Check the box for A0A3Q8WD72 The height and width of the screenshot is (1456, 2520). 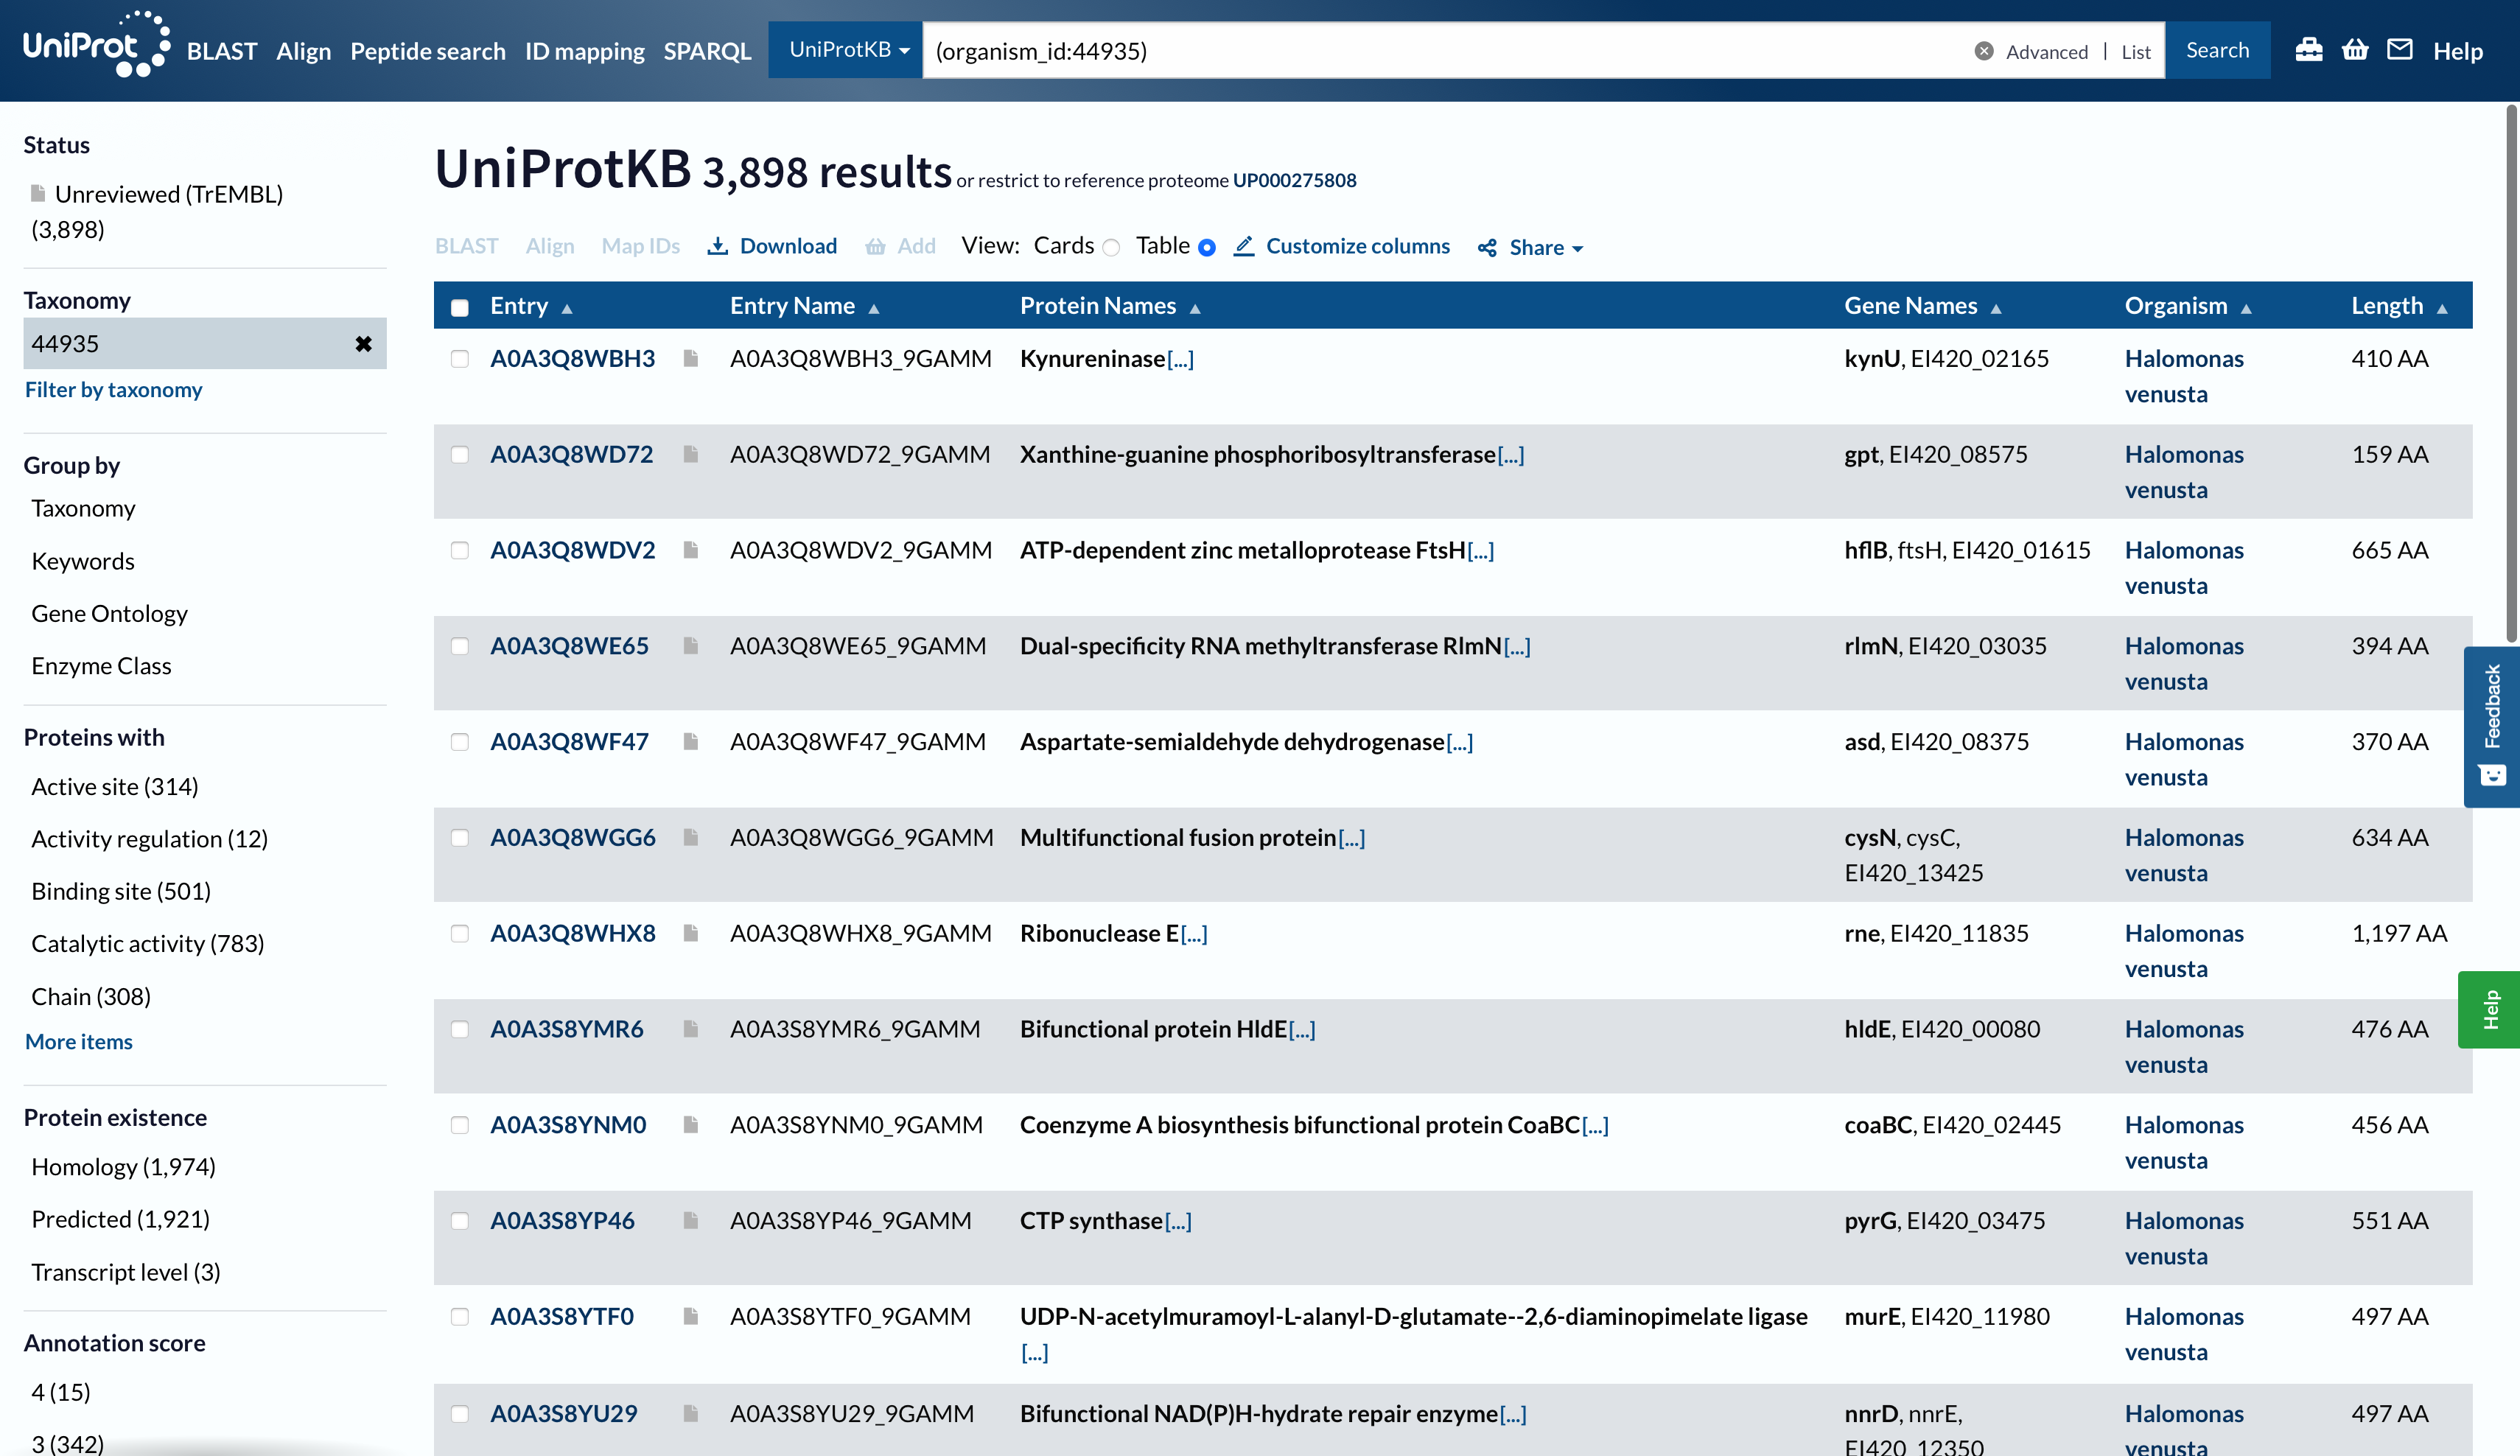460,454
